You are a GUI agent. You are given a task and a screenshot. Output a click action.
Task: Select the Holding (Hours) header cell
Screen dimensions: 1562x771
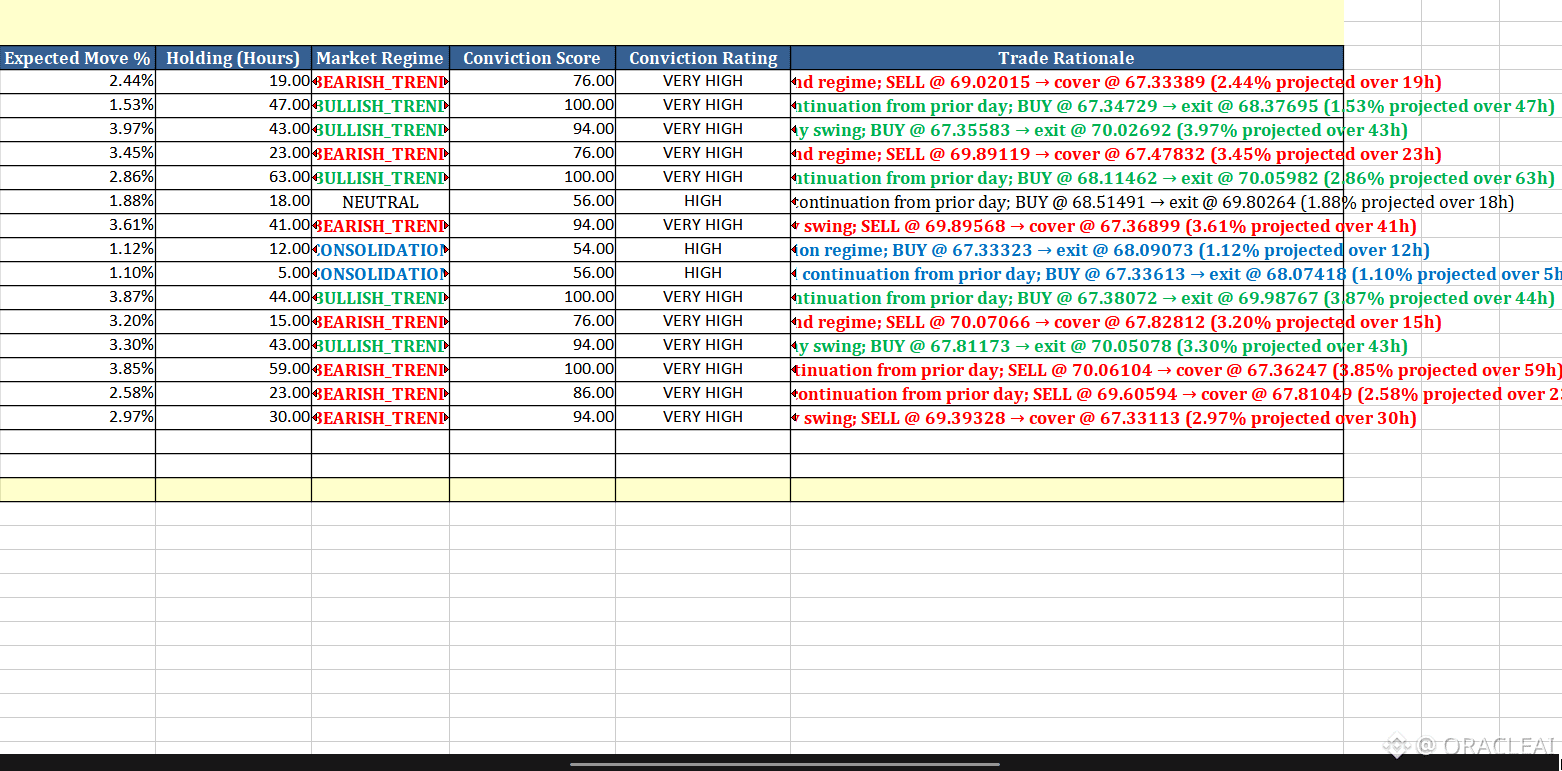(x=233, y=58)
